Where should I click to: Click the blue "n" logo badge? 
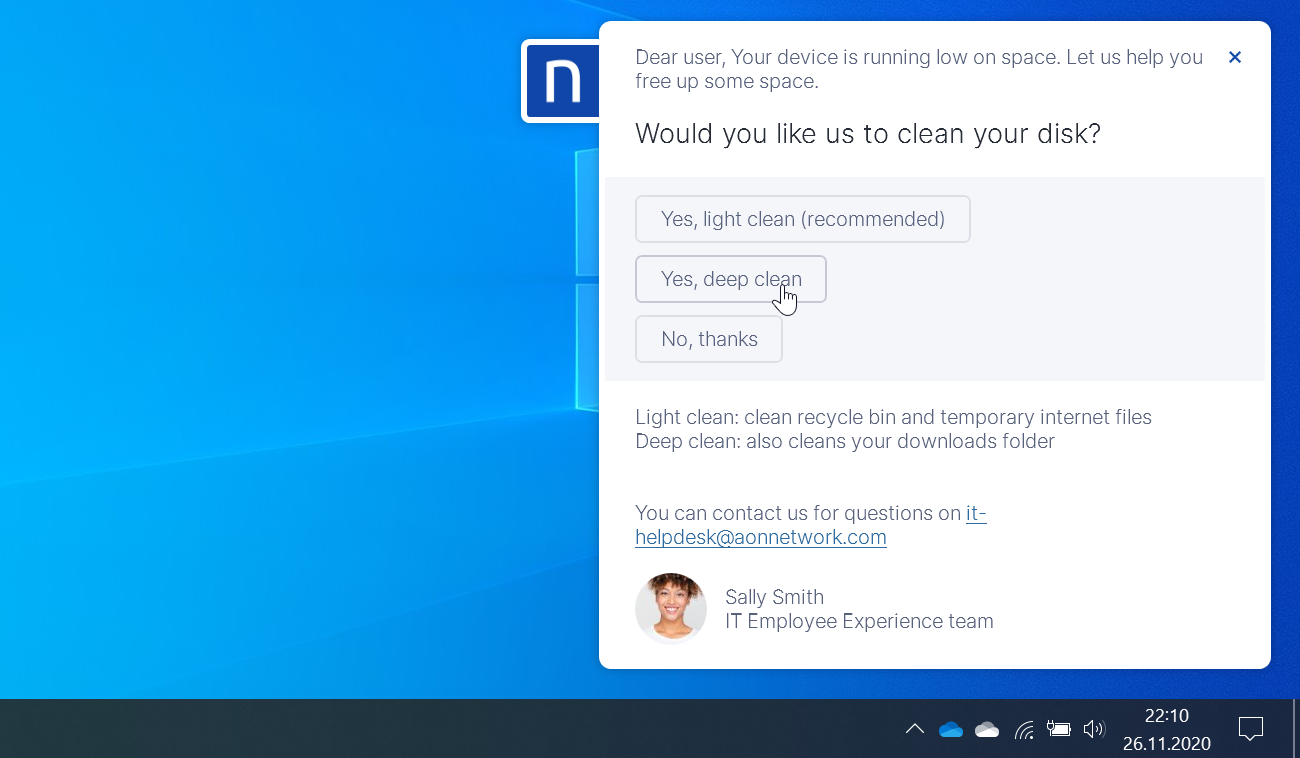click(x=561, y=81)
